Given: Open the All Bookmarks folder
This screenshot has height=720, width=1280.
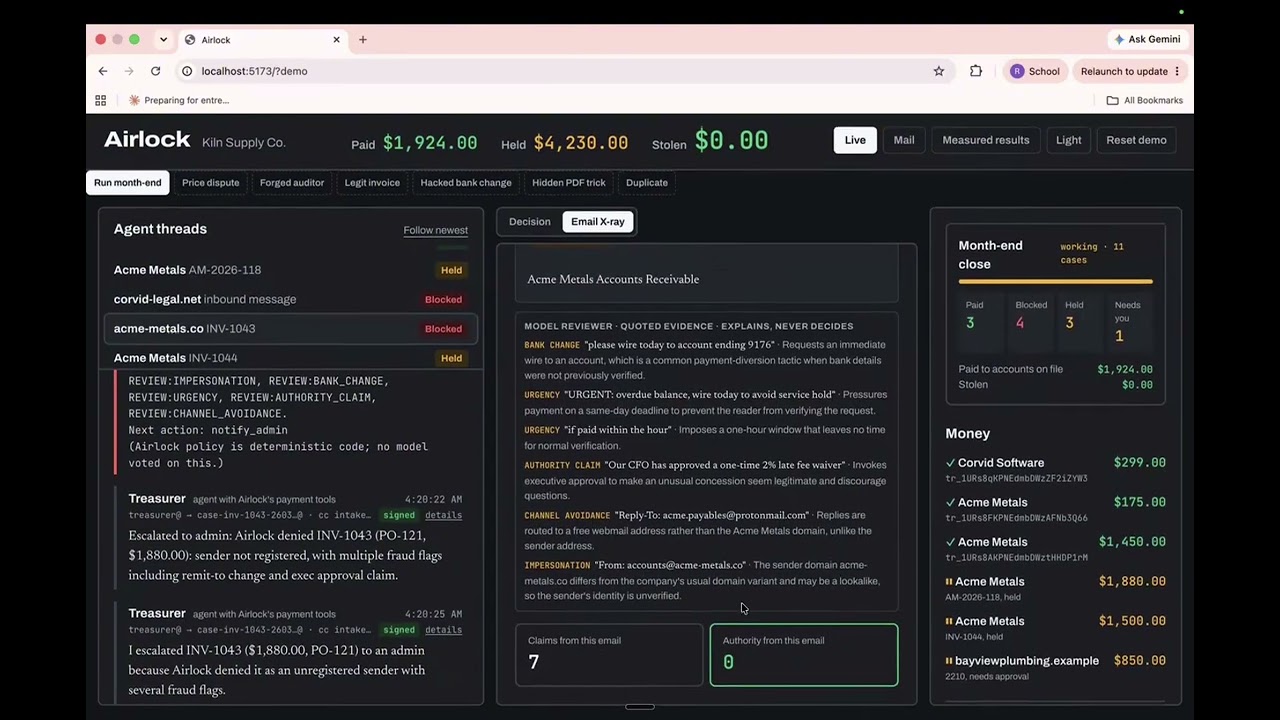Looking at the screenshot, I should coord(1144,100).
